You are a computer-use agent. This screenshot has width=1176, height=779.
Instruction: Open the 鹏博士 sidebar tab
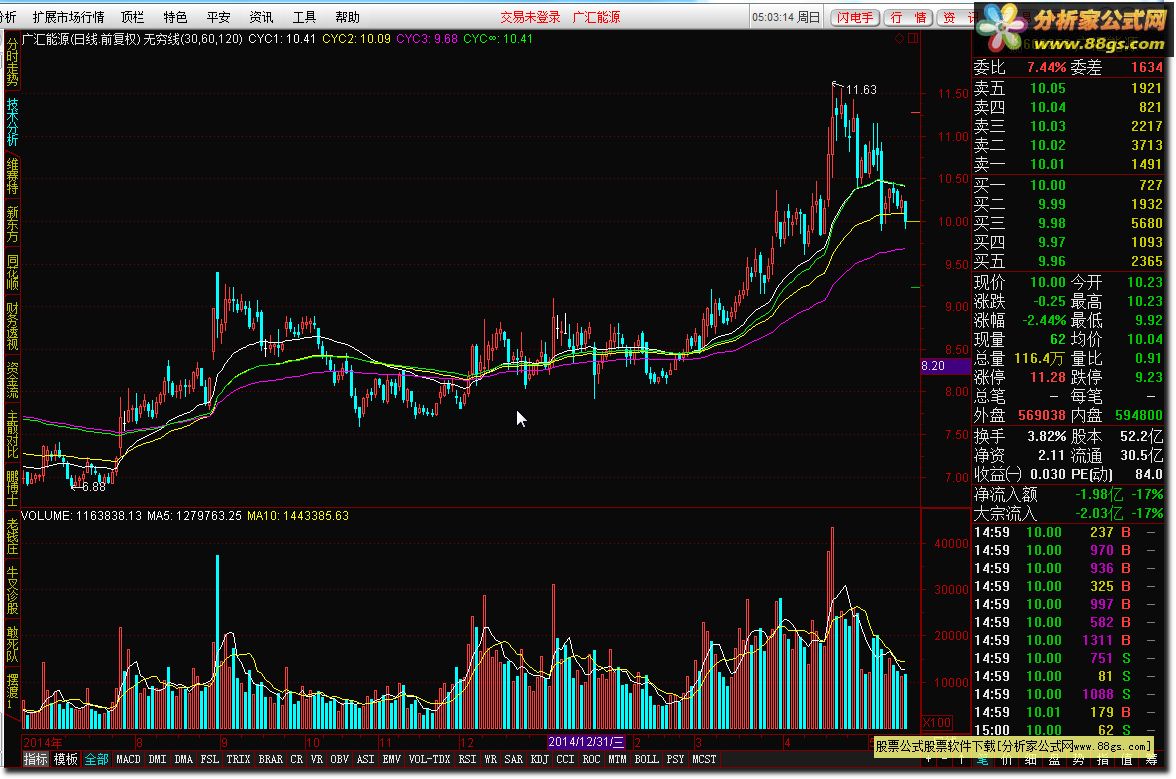pyautogui.click(x=12, y=488)
